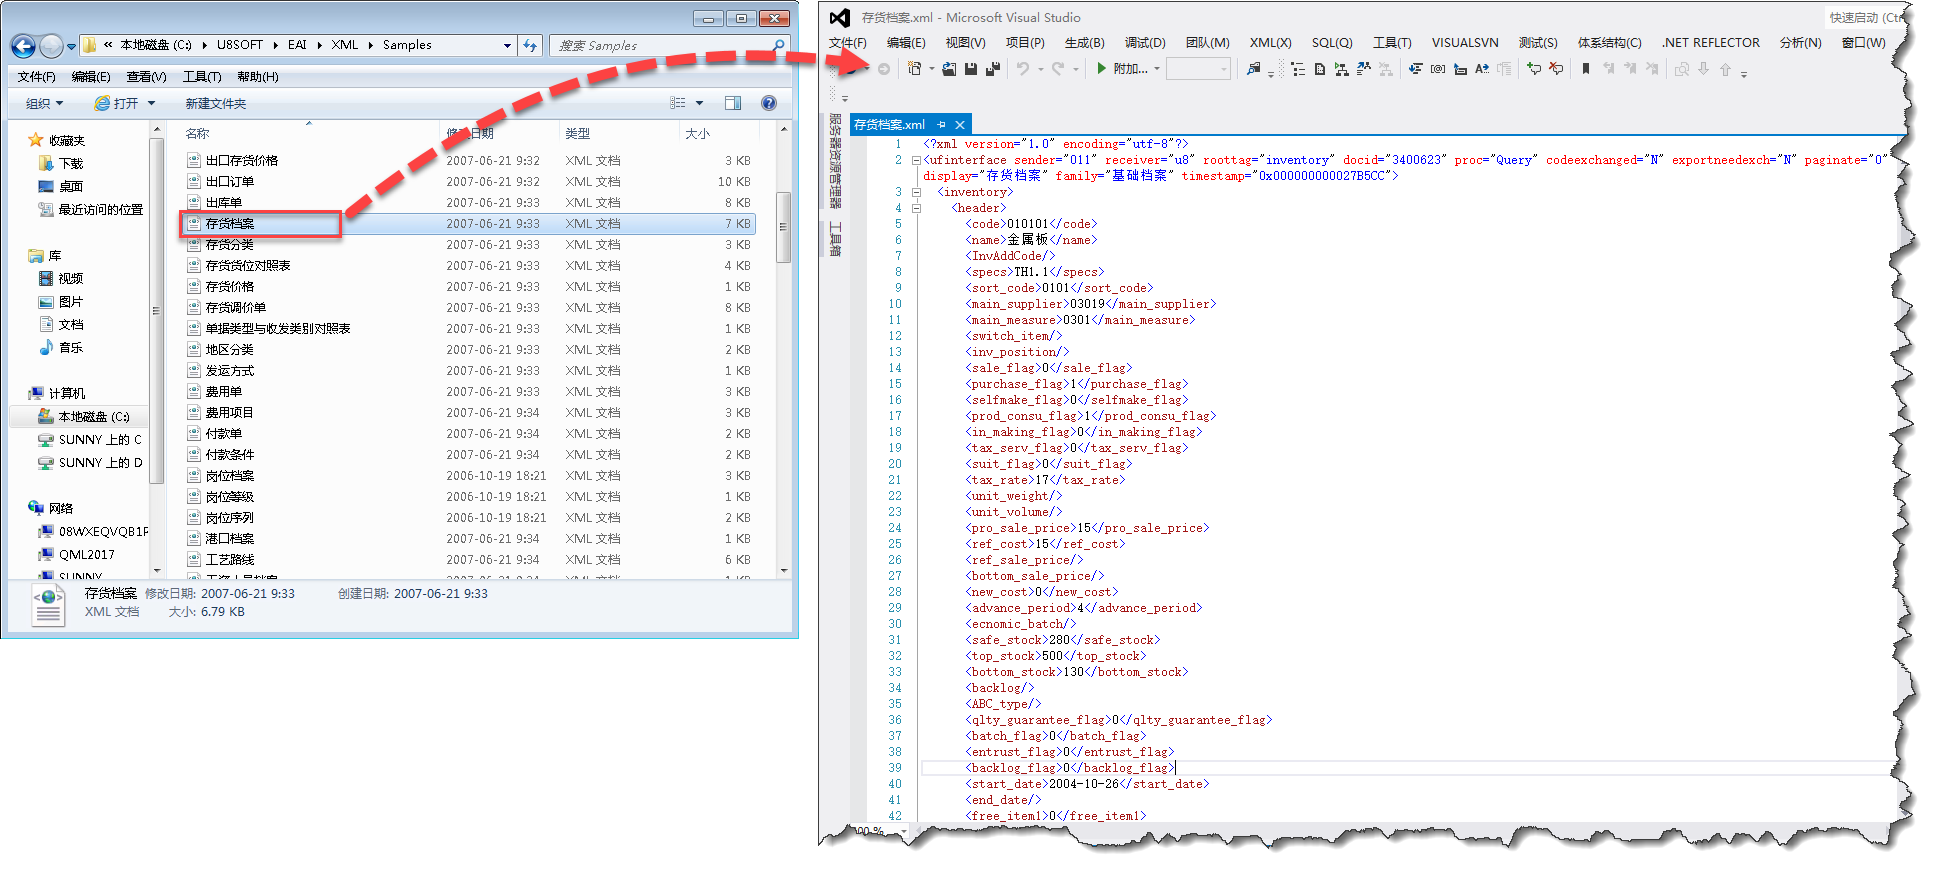Pin the 存货档案.xml document tab
This screenshot has width=1937, height=870.
tap(941, 125)
